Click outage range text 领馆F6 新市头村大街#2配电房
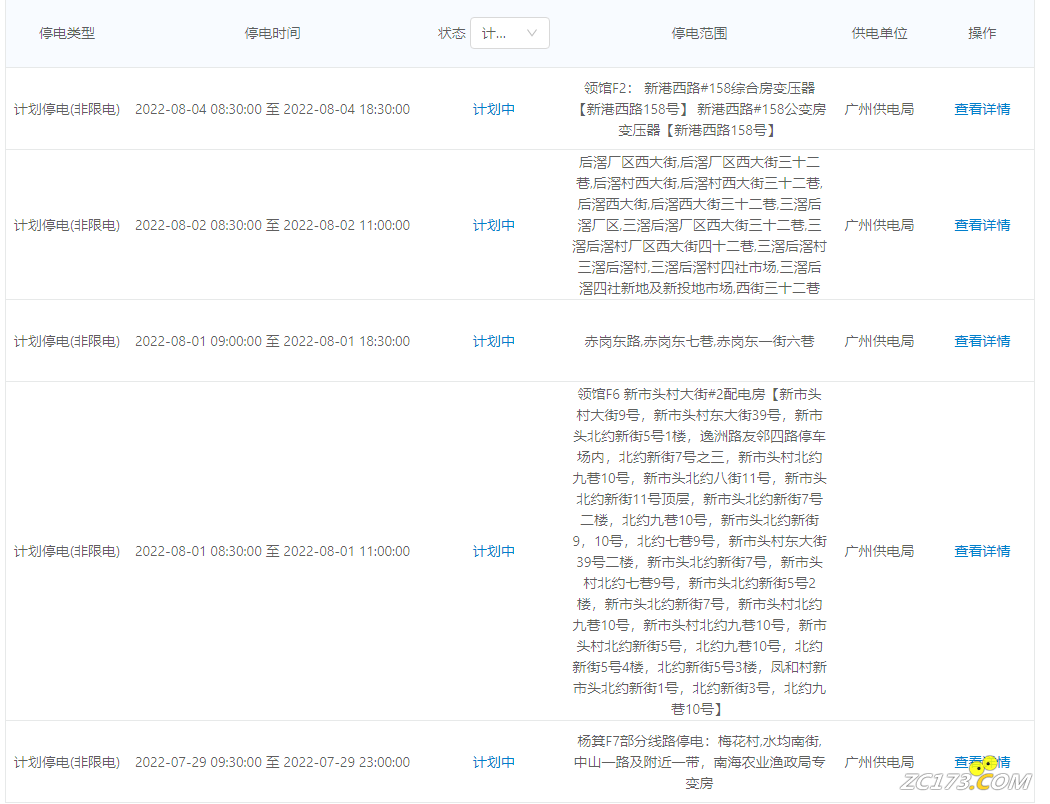1050x804 pixels. 699,551
